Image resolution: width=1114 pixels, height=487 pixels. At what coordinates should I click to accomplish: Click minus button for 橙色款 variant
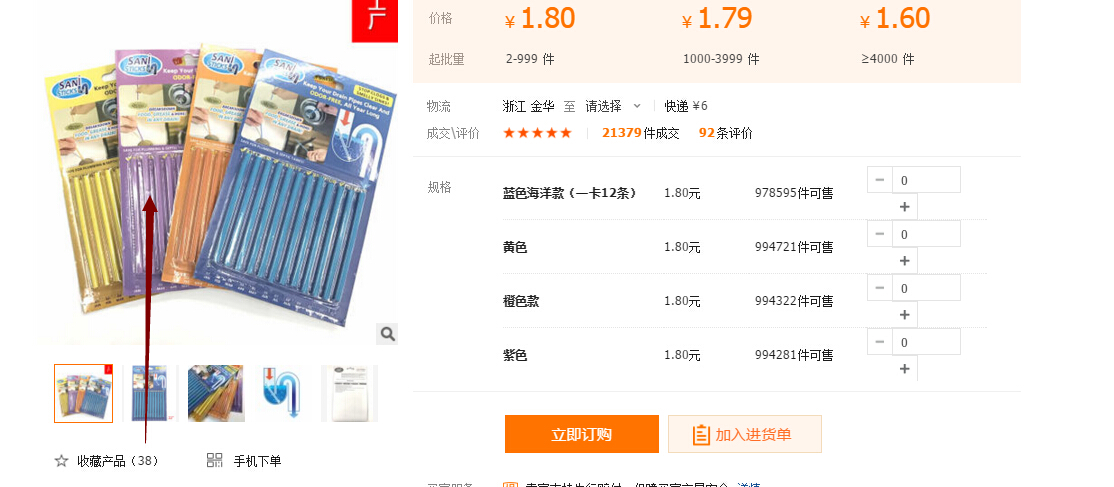[x=880, y=288]
